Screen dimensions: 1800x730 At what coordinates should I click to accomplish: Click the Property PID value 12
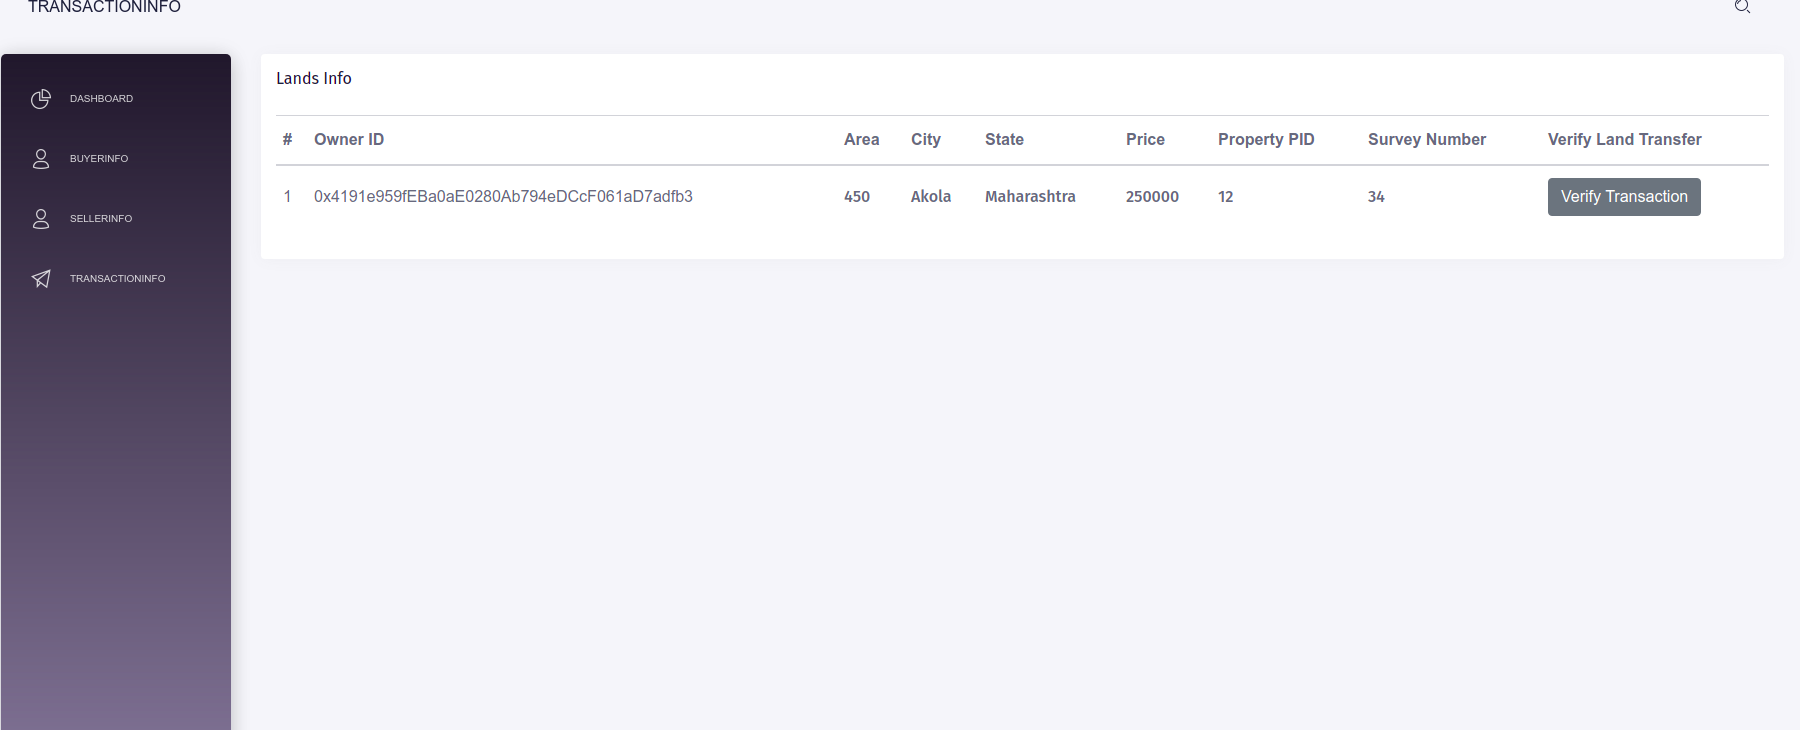click(1225, 197)
